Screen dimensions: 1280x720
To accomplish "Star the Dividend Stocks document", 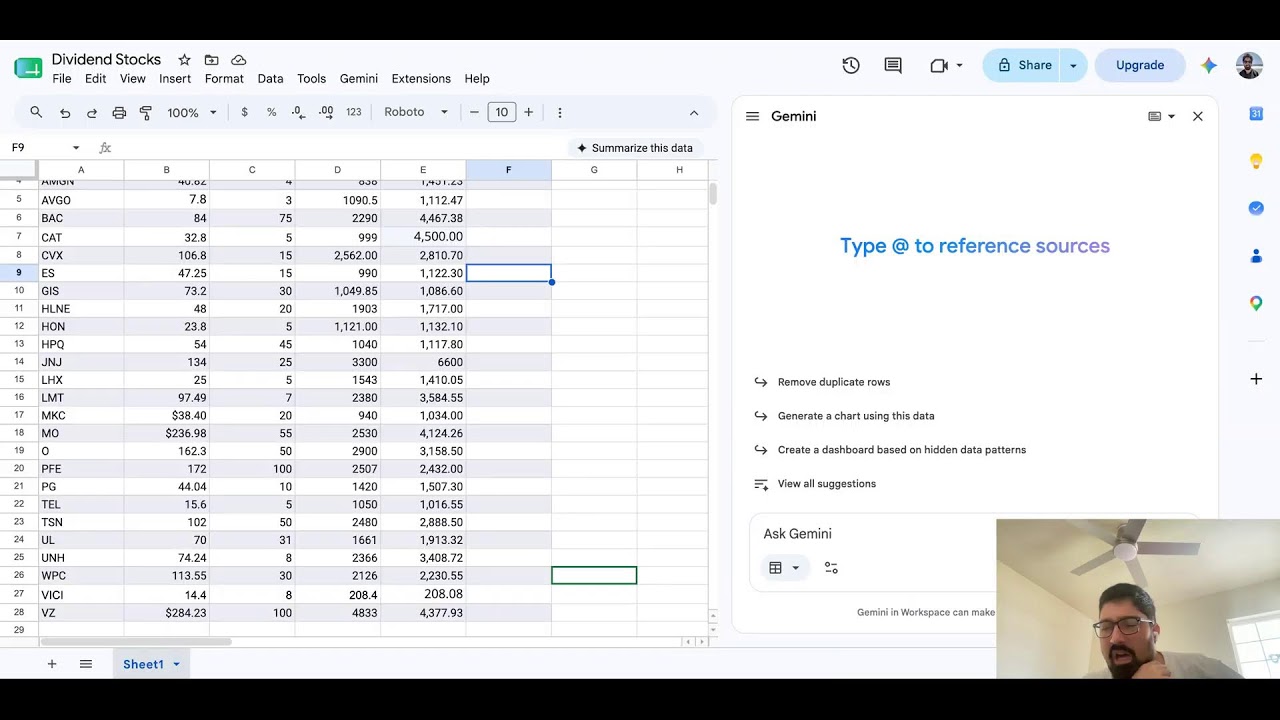I will click(x=184, y=60).
